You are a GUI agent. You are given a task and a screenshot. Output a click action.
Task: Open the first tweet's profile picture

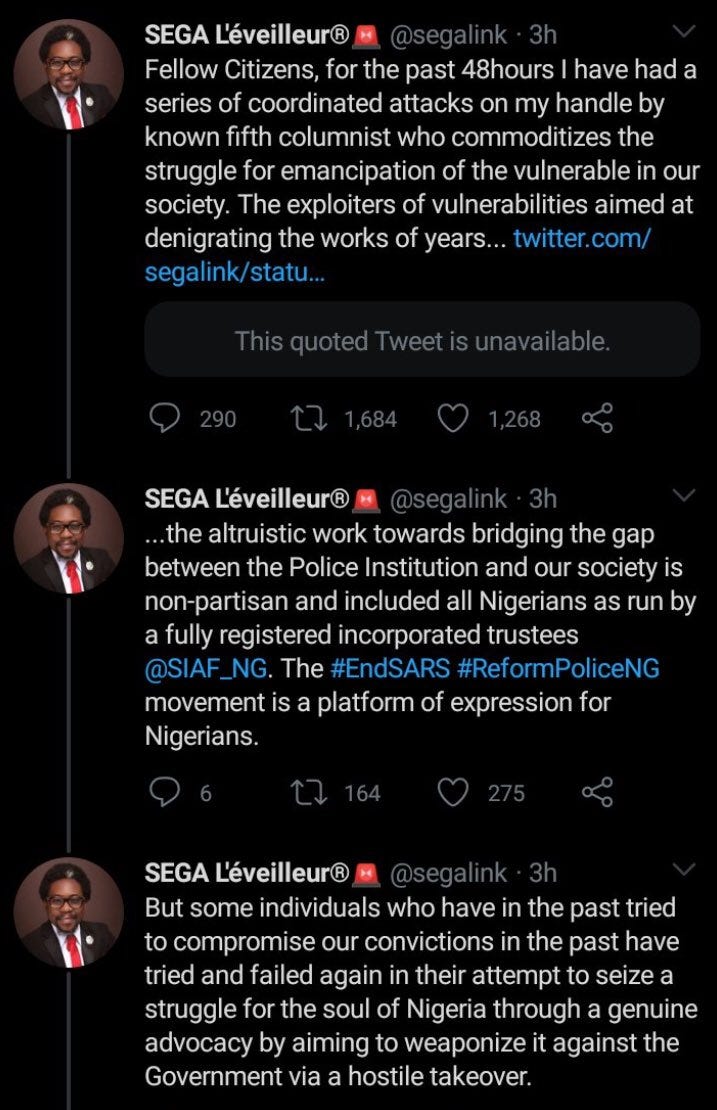click(69, 75)
